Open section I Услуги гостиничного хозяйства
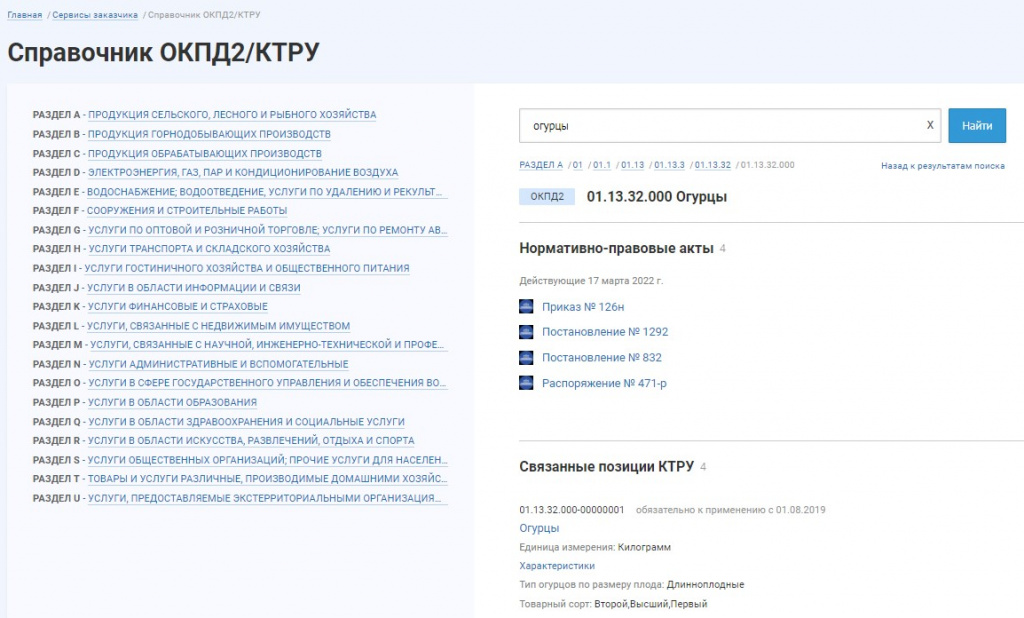Image resolution: width=1024 pixels, height=618 pixels. pyautogui.click(x=247, y=268)
